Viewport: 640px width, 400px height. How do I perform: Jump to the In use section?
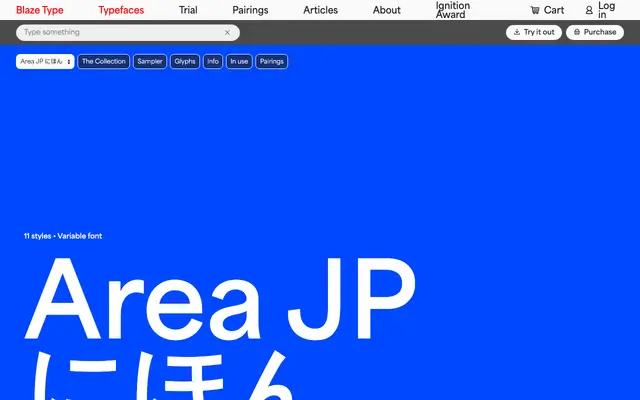(239, 62)
